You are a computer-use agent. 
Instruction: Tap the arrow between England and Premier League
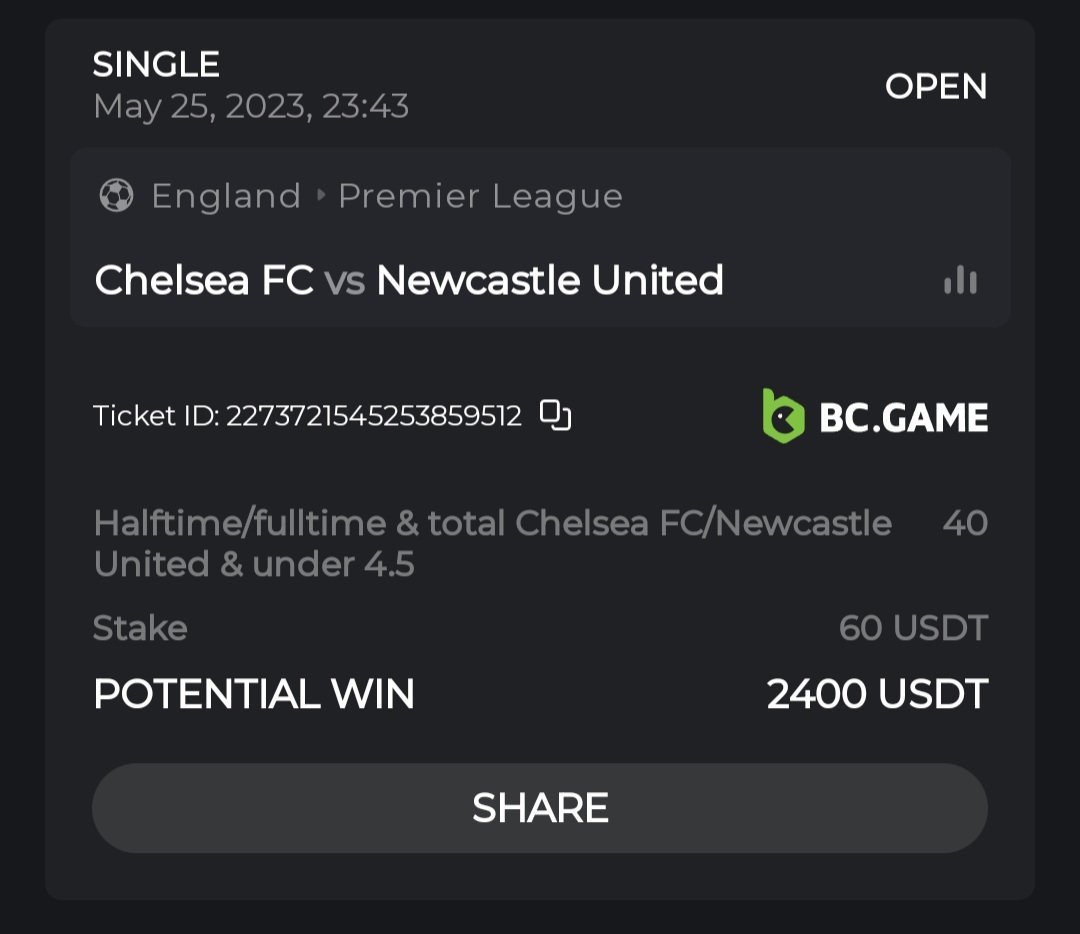(x=321, y=196)
